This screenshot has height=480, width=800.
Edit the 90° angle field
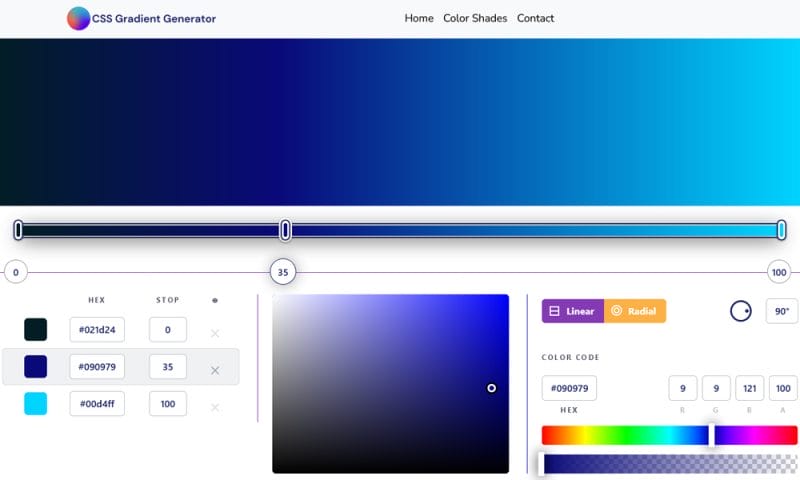[782, 311]
